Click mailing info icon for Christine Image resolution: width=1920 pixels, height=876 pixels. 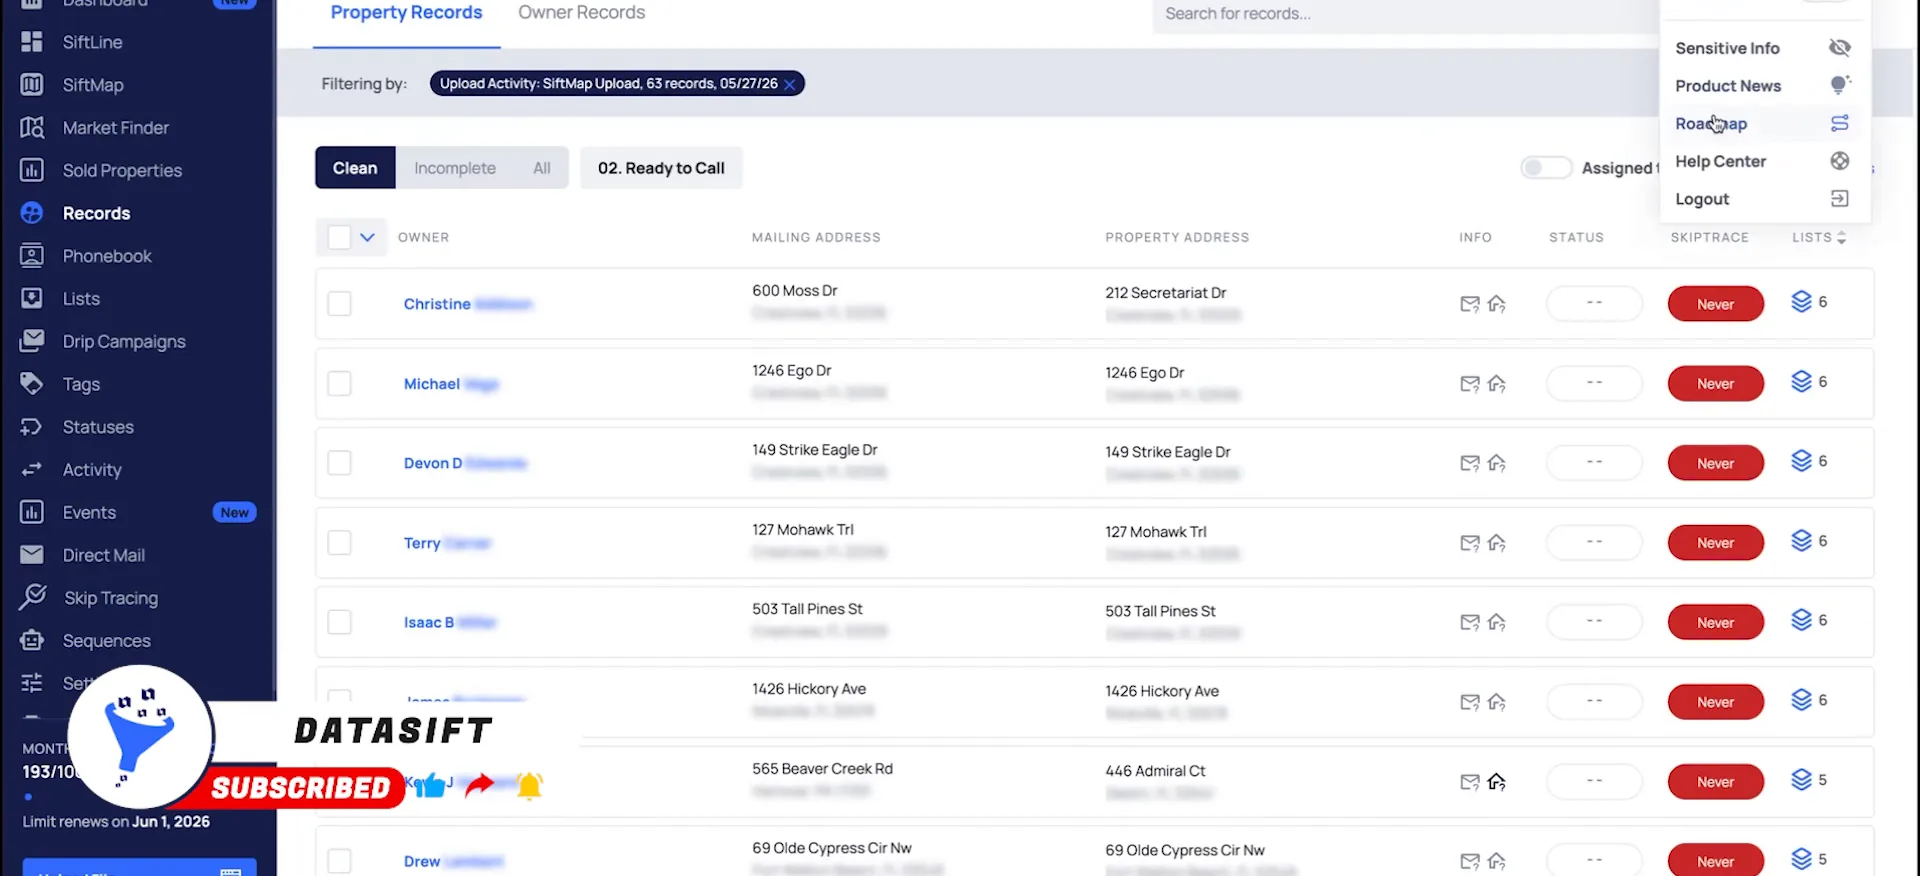point(1469,304)
